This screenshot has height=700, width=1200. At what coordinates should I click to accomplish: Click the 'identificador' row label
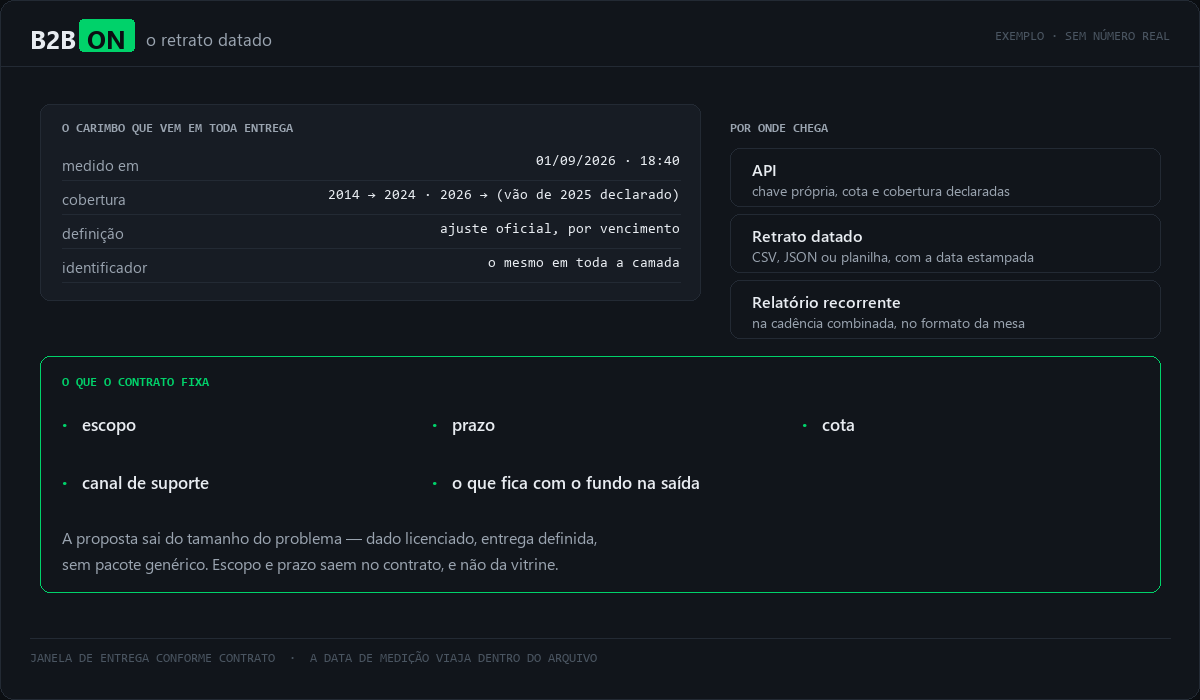(x=104, y=268)
